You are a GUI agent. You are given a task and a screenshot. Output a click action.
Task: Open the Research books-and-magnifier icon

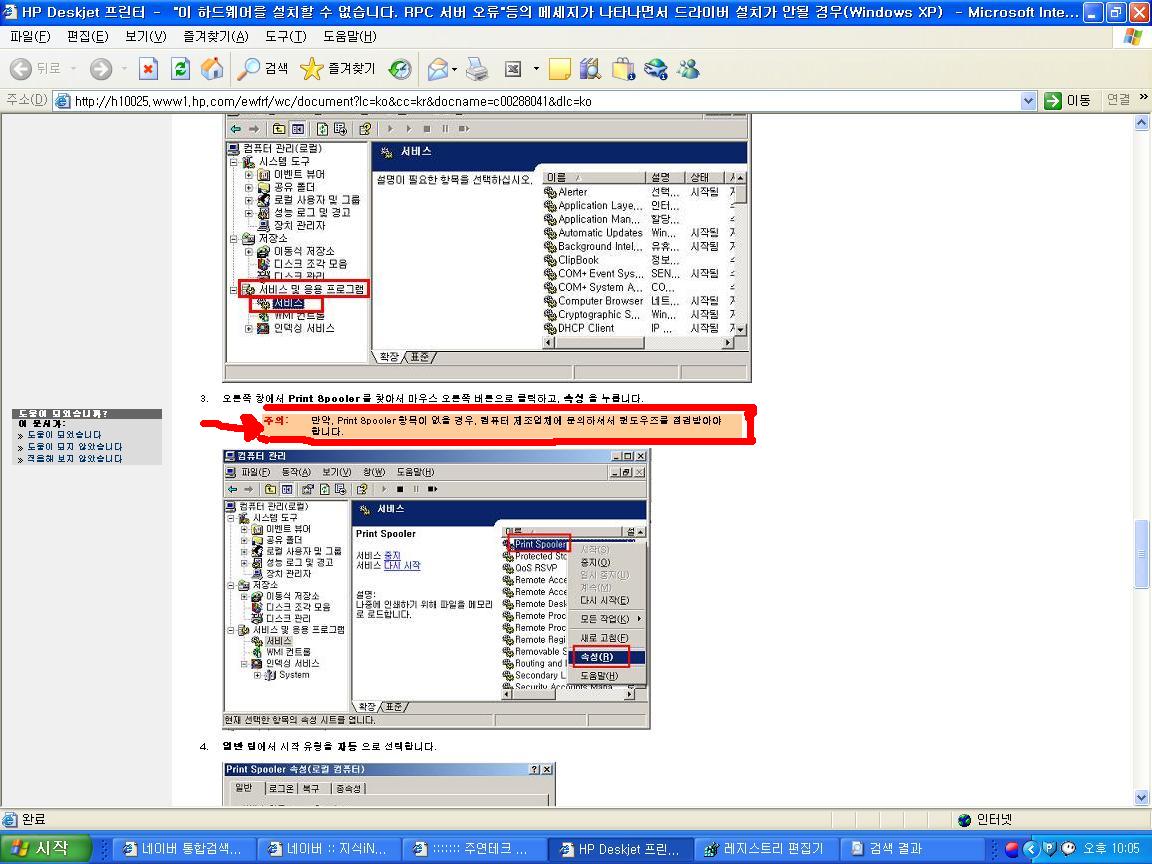pyautogui.click(x=590, y=69)
